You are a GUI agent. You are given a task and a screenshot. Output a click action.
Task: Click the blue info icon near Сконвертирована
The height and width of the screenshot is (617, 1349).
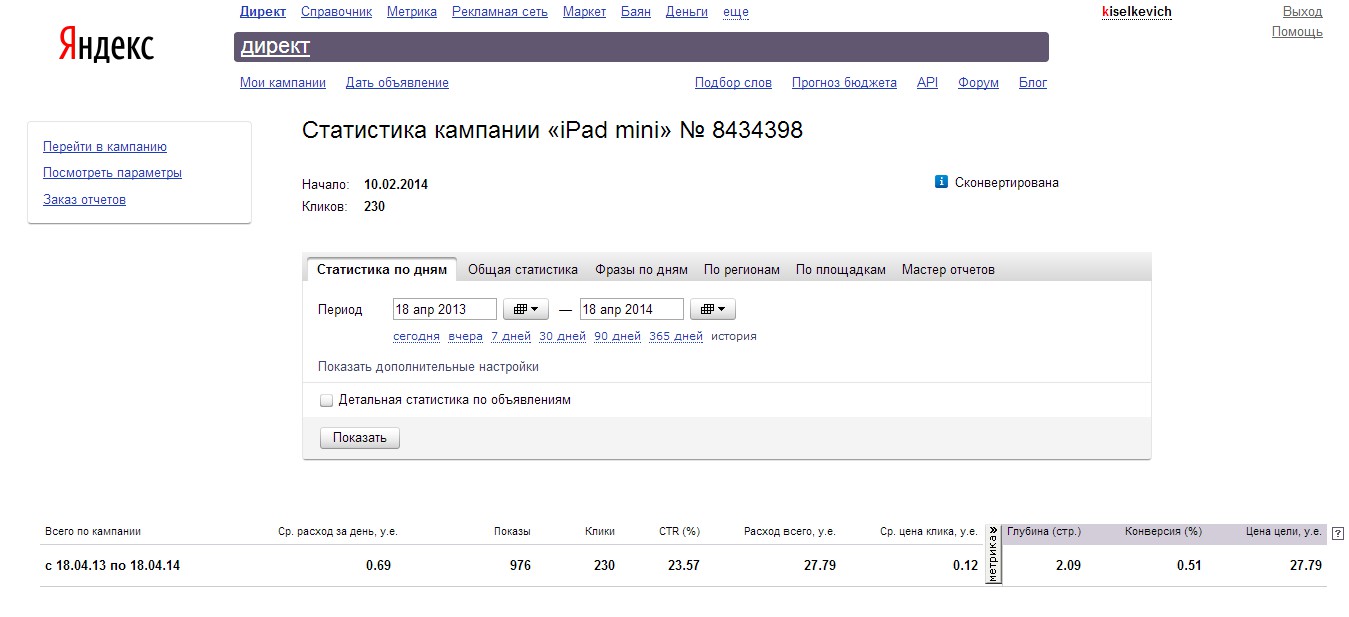[941, 182]
